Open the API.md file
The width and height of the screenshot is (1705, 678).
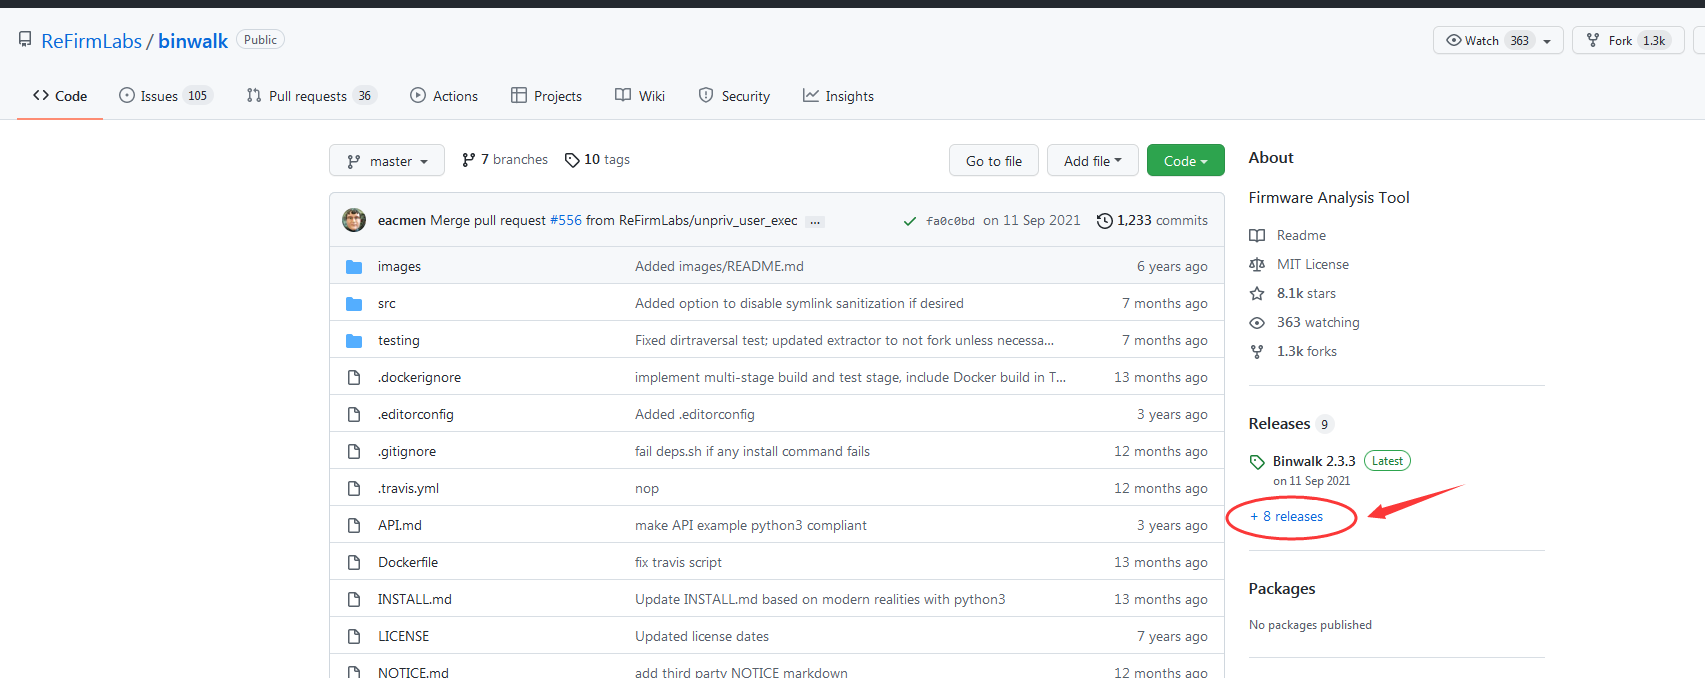(400, 526)
